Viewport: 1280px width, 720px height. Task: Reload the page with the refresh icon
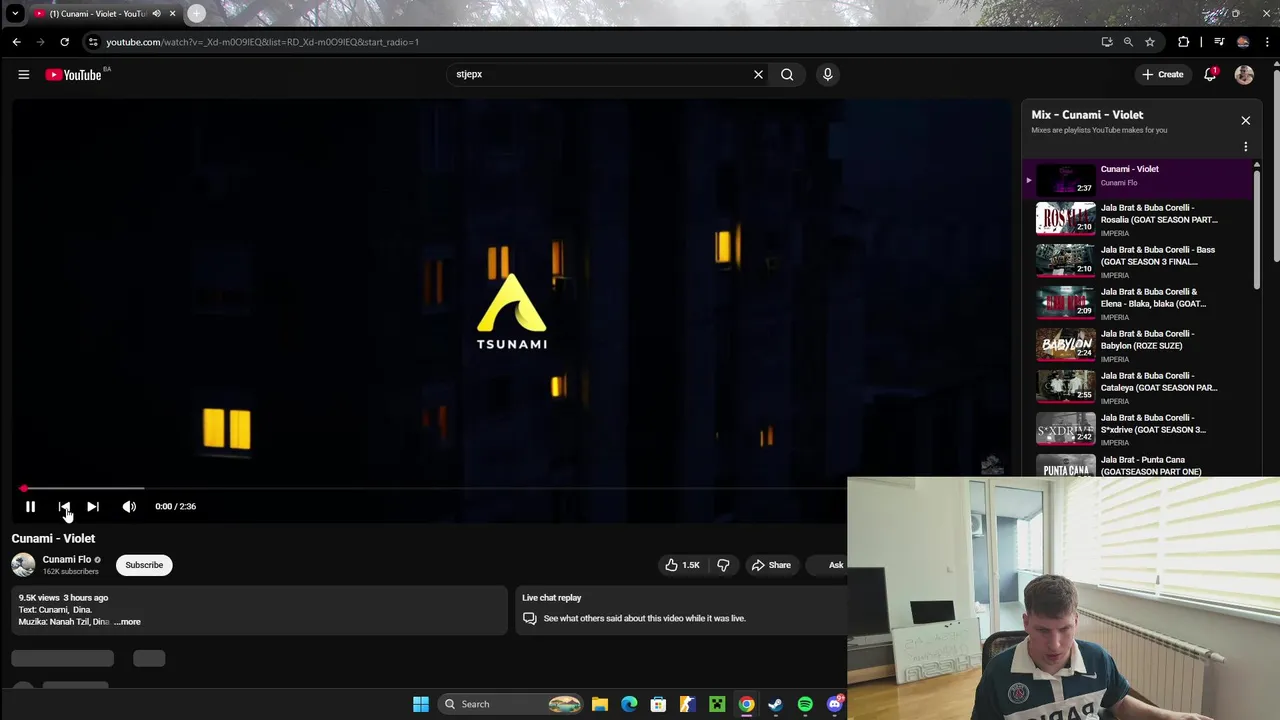[64, 42]
